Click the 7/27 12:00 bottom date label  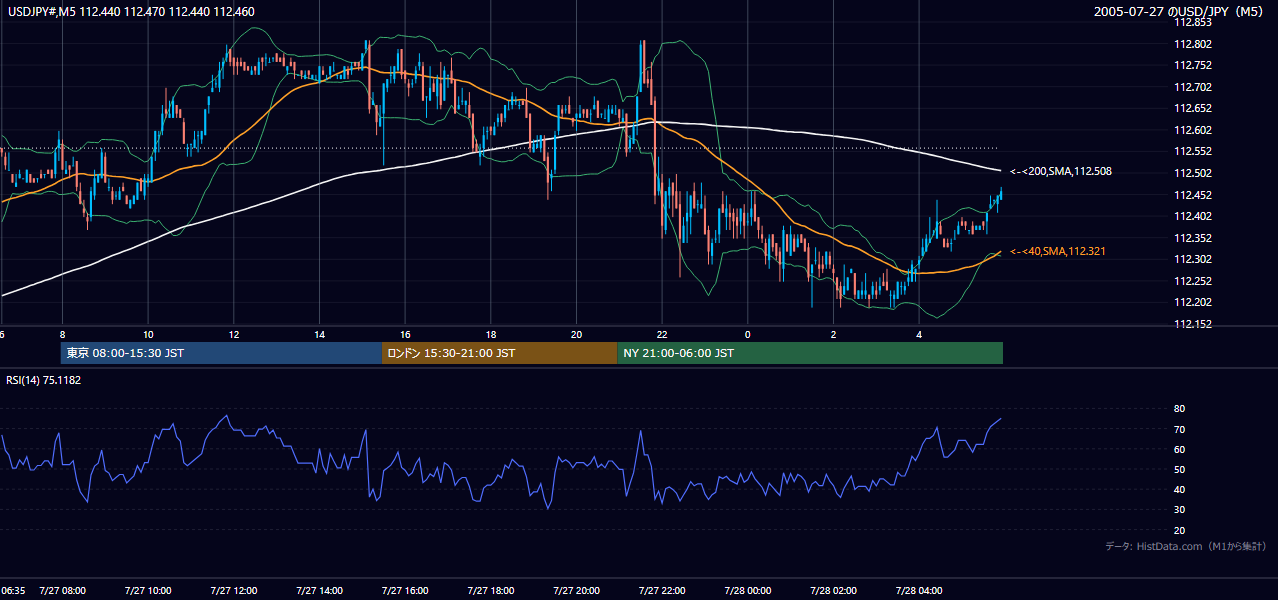pyautogui.click(x=234, y=590)
